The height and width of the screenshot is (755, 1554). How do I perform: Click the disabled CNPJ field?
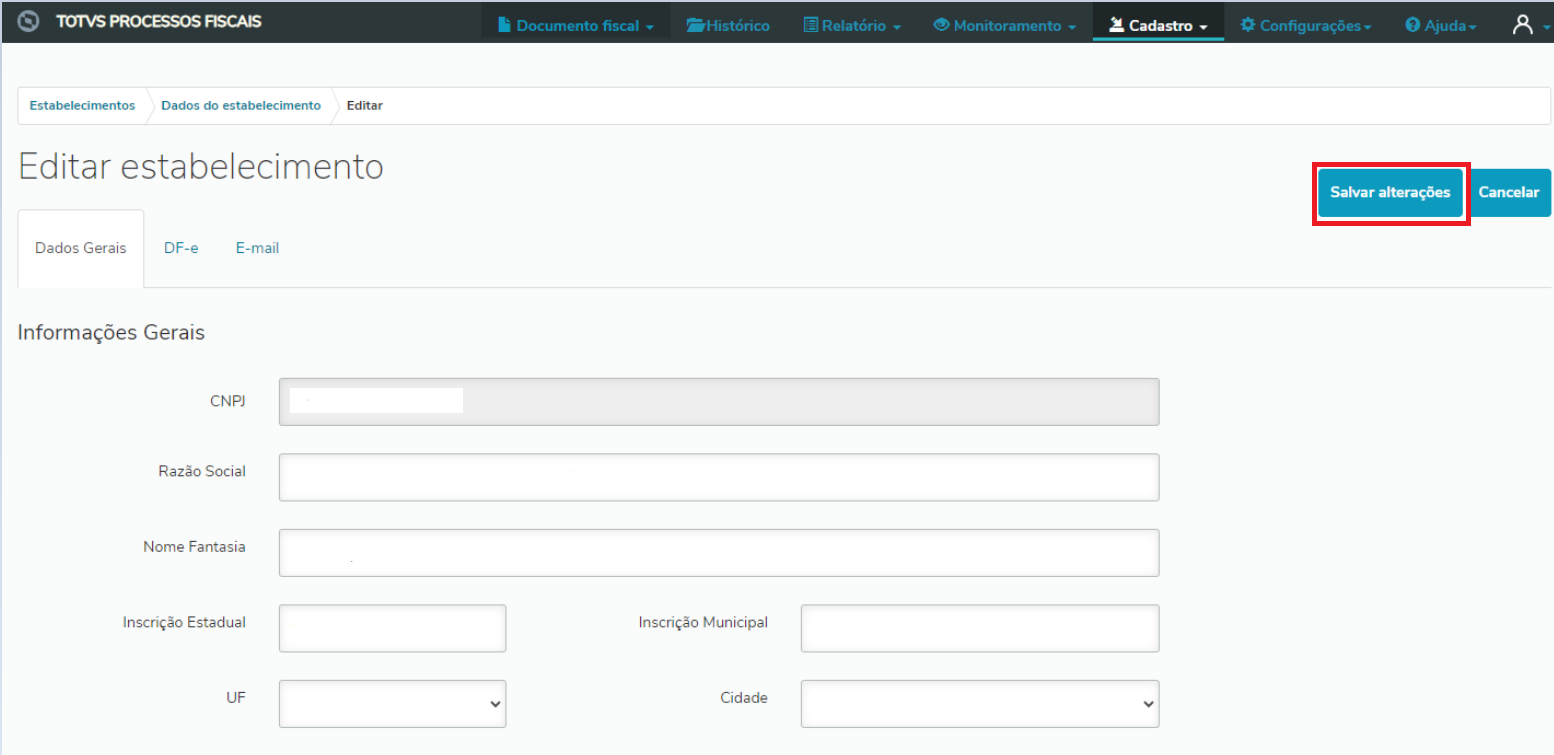tap(719, 402)
